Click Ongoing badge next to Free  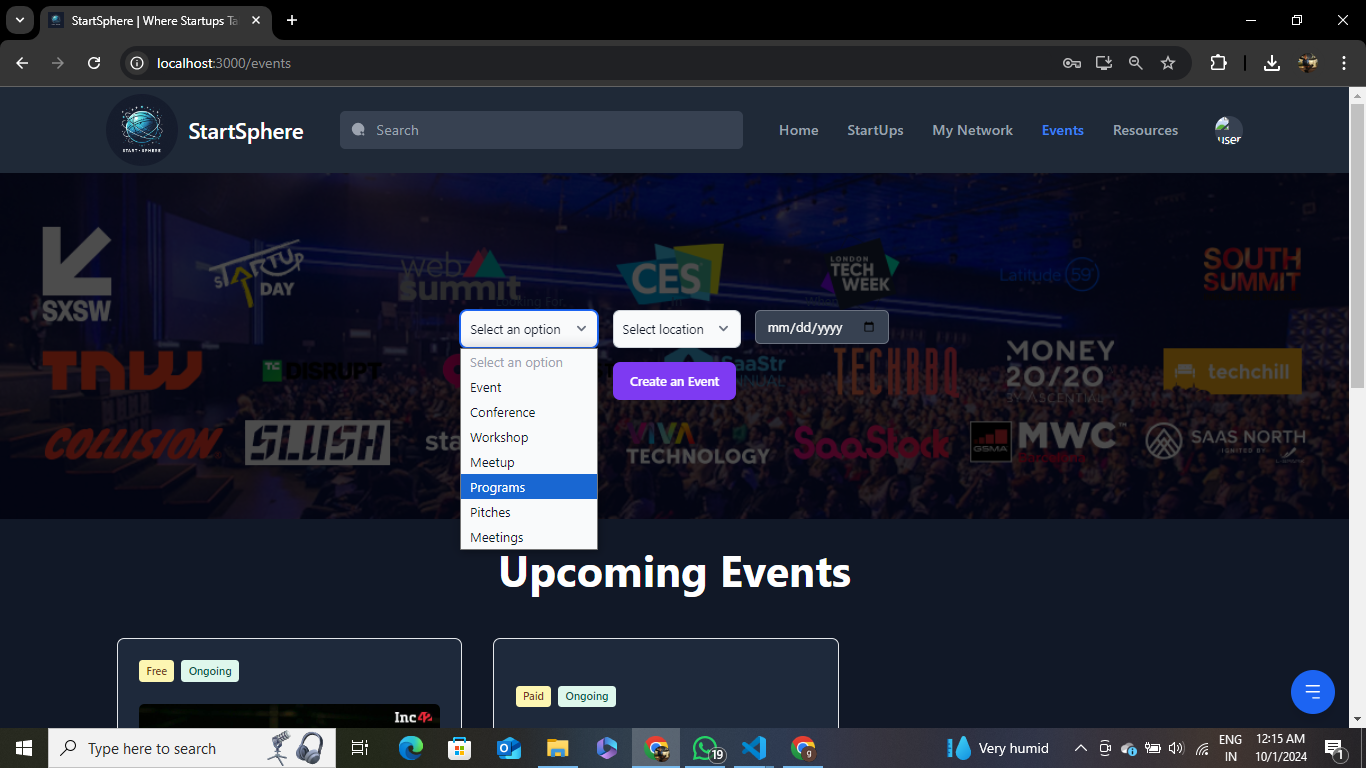210,671
